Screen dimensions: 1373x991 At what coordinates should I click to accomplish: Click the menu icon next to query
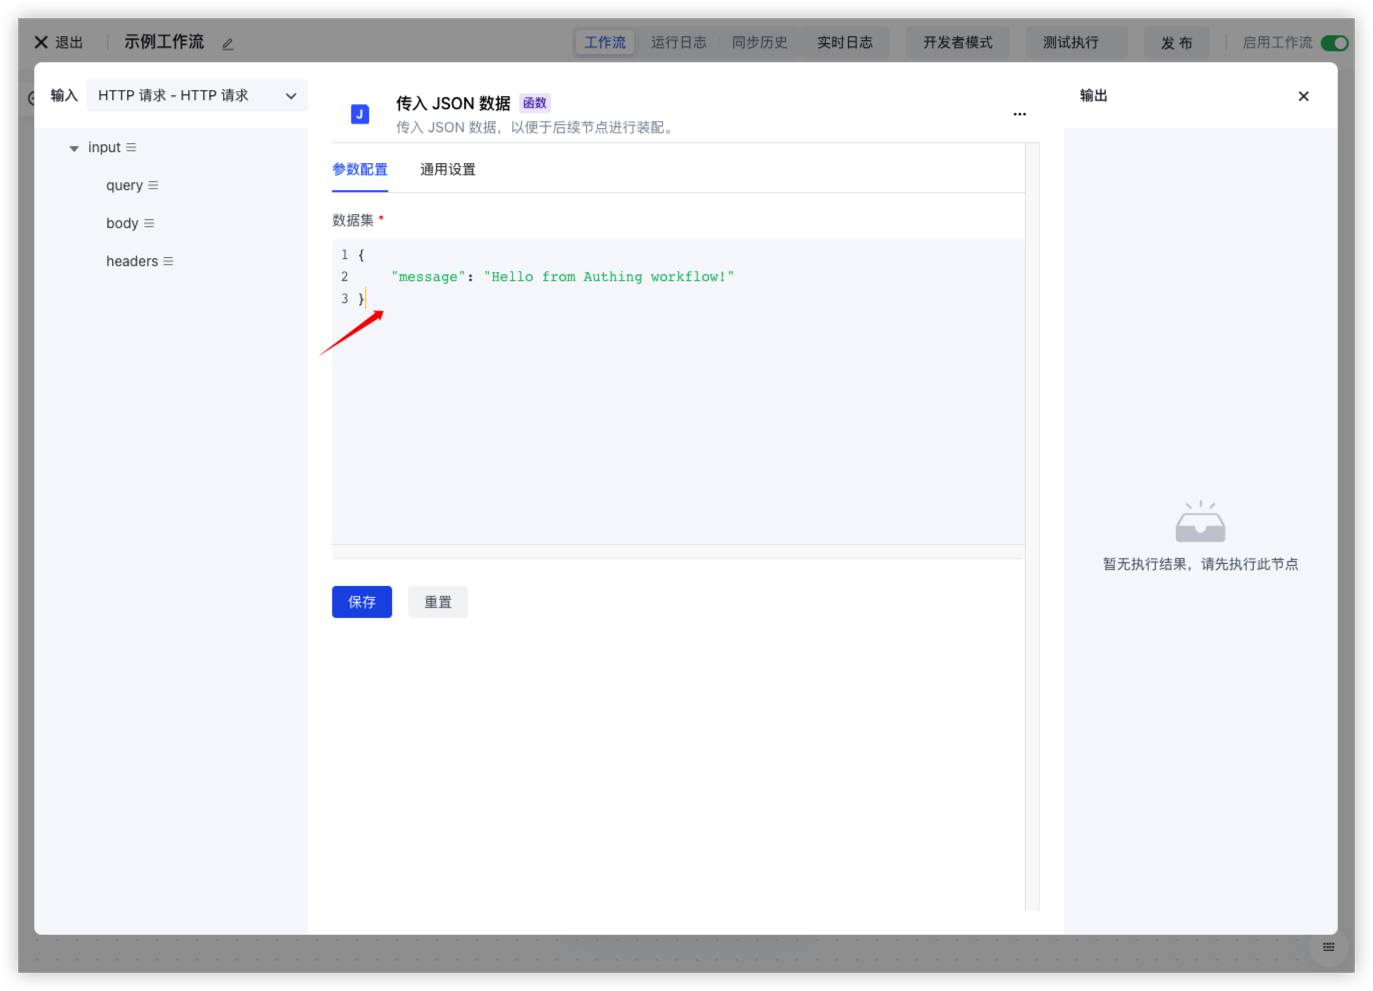(153, 186)
